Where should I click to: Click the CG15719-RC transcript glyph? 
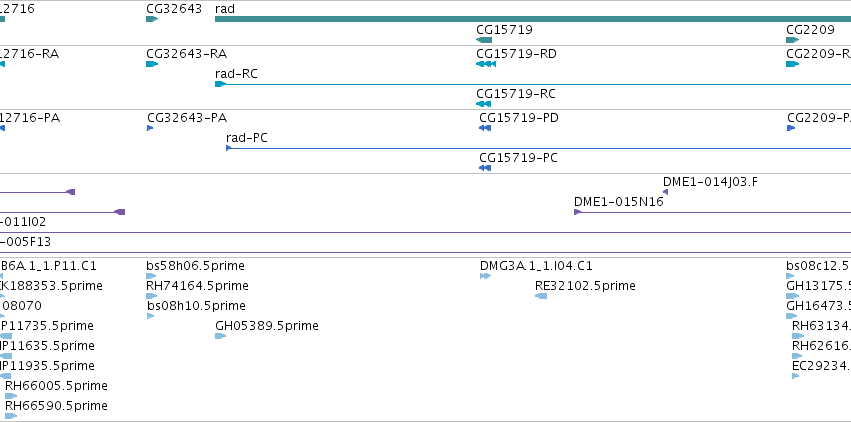pyautogui.click(x=484, y=104)
